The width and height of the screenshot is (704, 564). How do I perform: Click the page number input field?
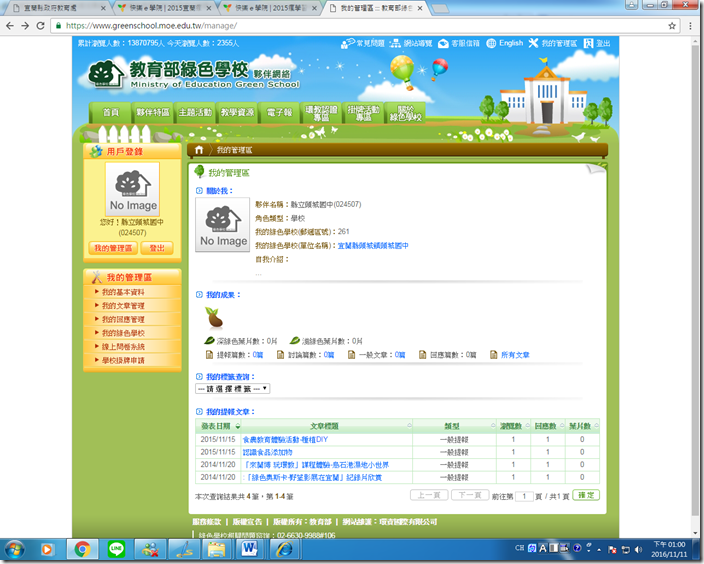point(523,495)
